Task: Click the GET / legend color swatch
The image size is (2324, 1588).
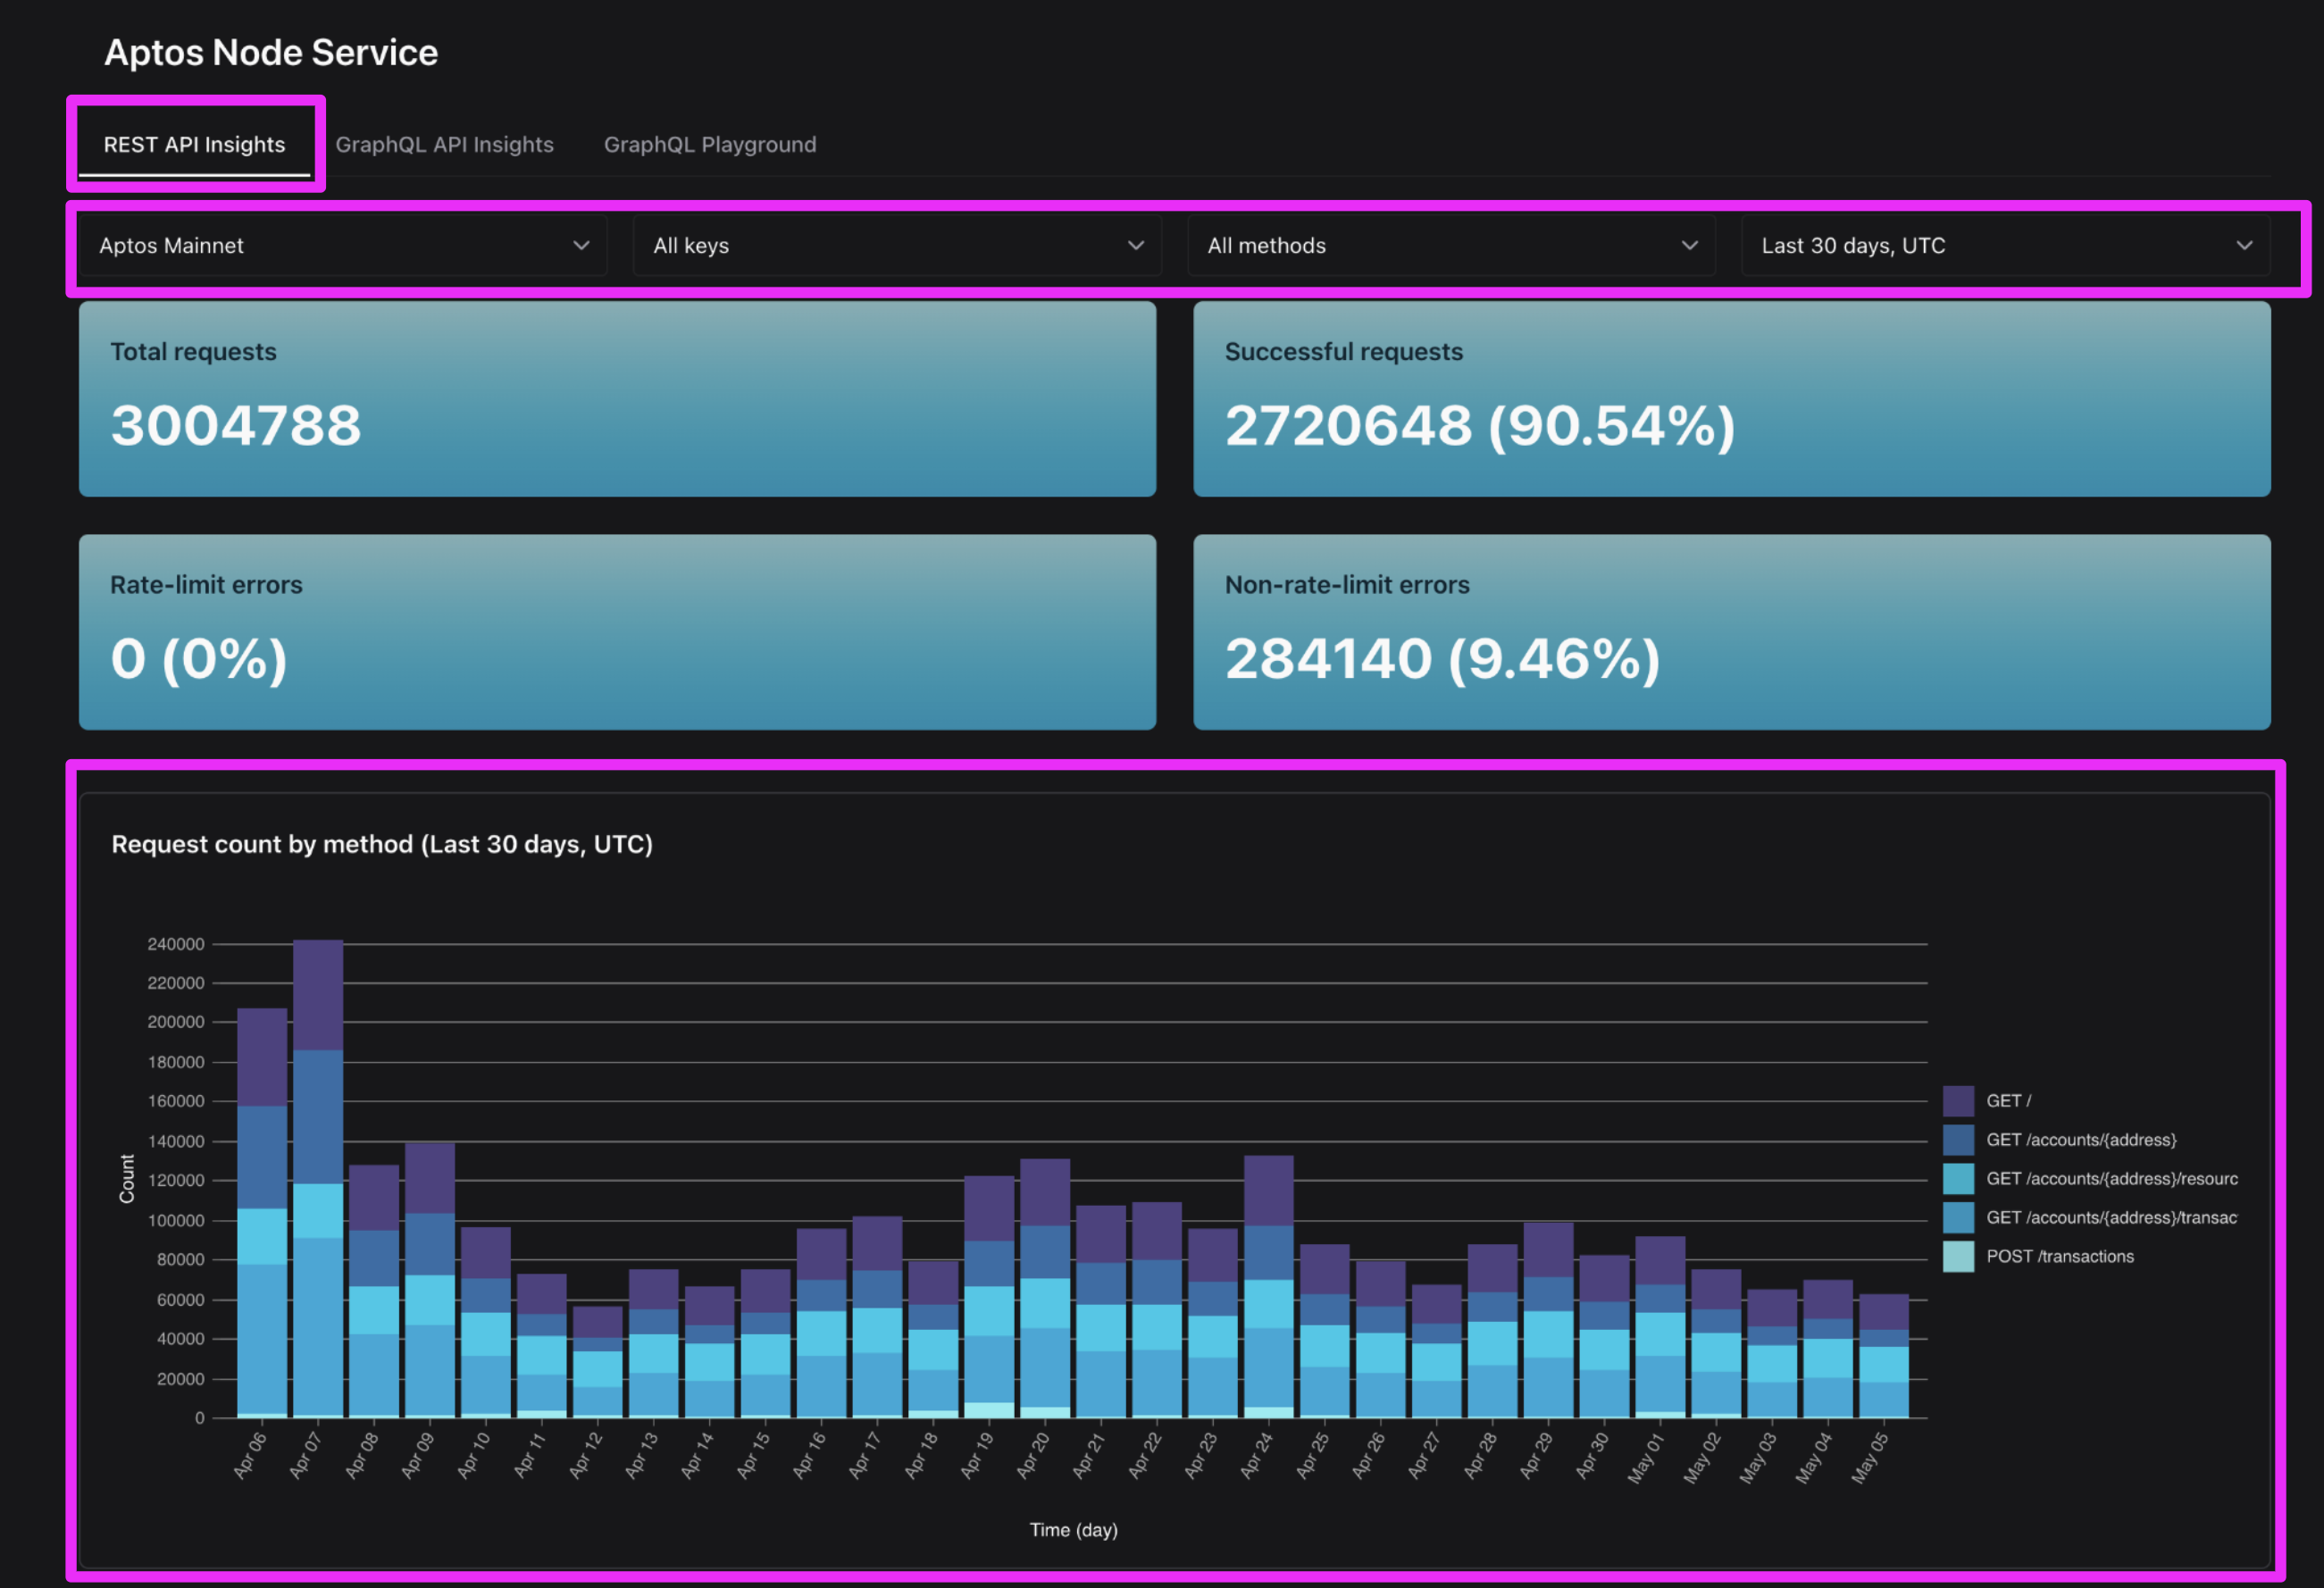Action: click(x=1958, y=1101)
